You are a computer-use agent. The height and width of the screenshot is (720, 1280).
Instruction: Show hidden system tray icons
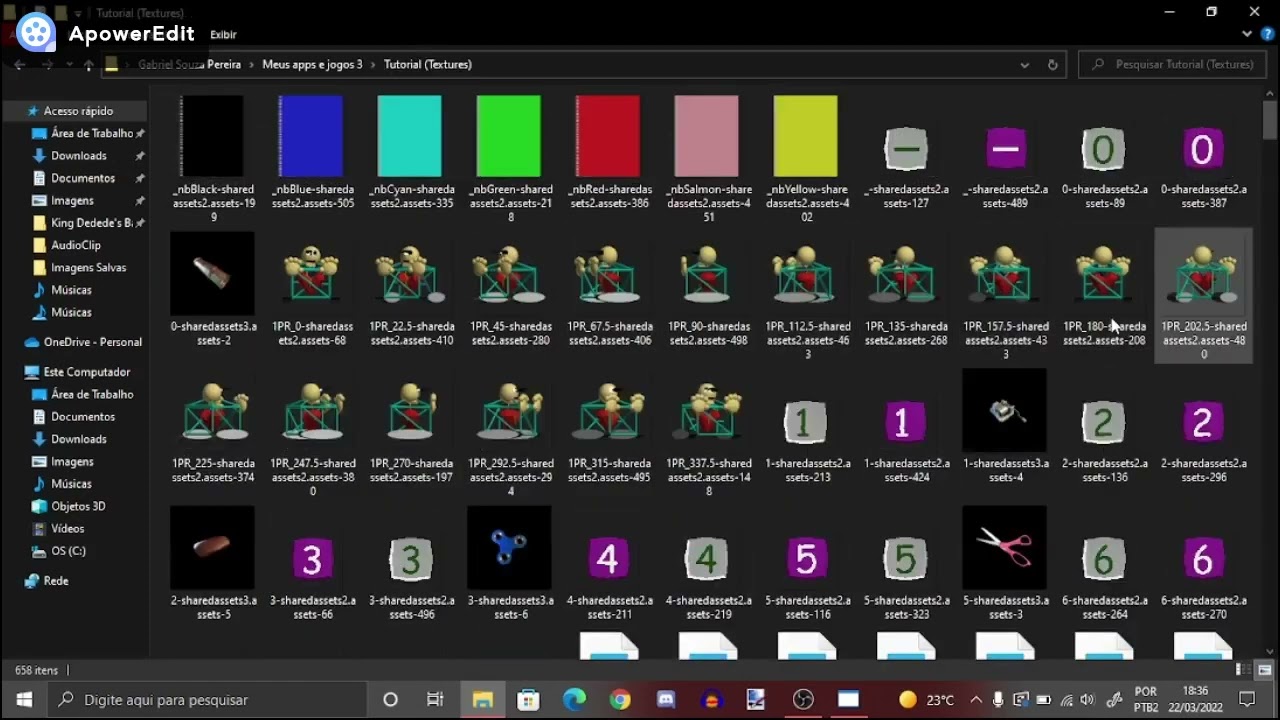click(975, 700)
